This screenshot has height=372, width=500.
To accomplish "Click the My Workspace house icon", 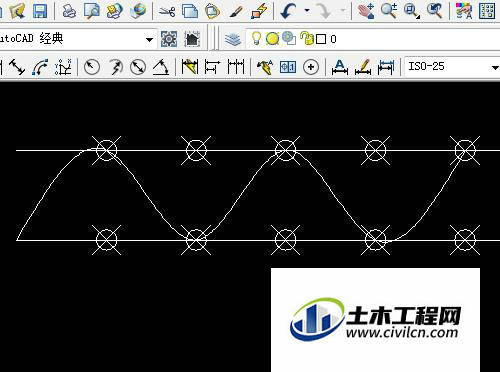I will pyautogui.click(x=192, y=39).
